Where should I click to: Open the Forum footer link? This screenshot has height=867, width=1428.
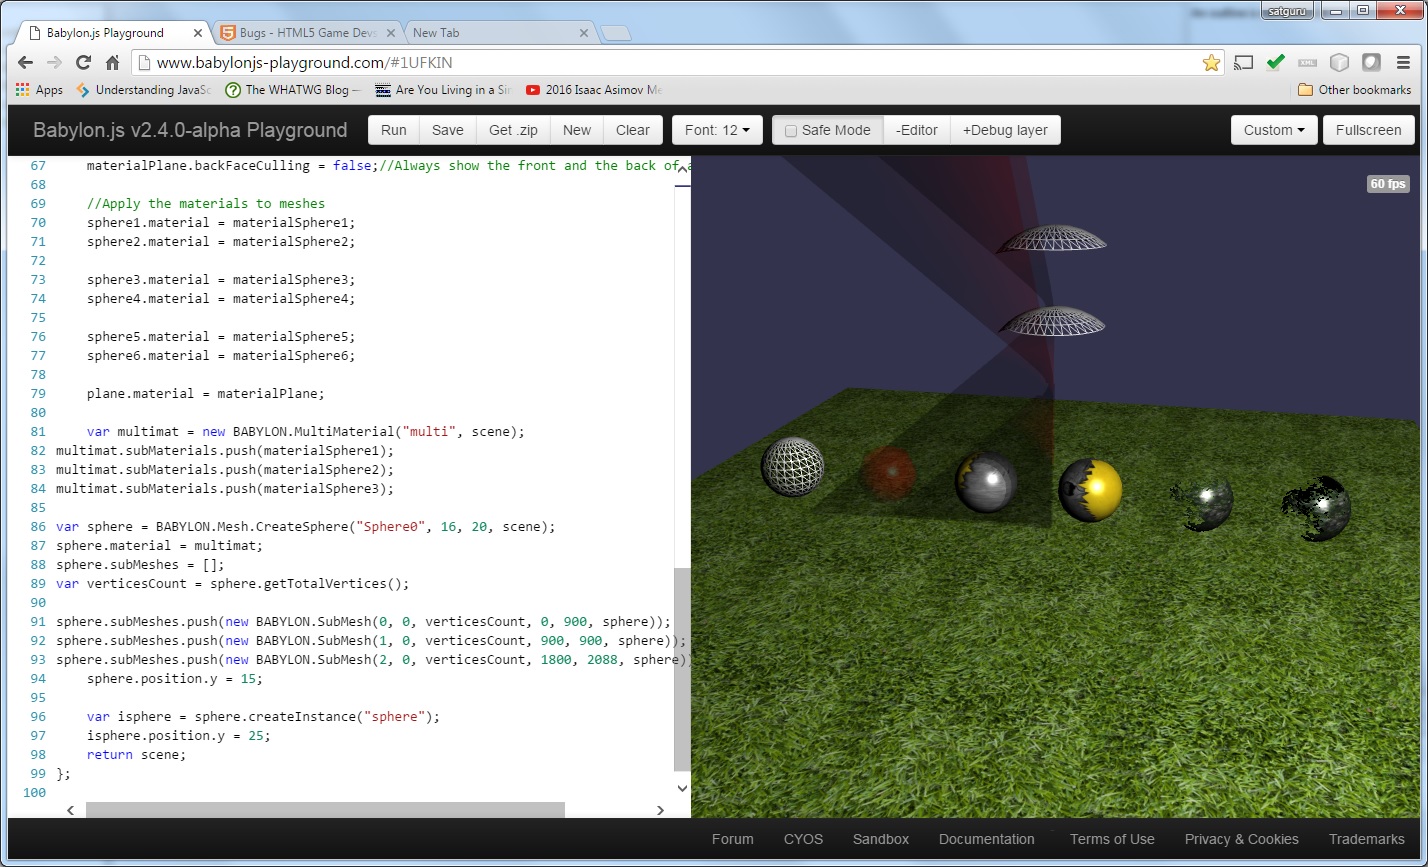pyautogui.click(x=733, y=839)
